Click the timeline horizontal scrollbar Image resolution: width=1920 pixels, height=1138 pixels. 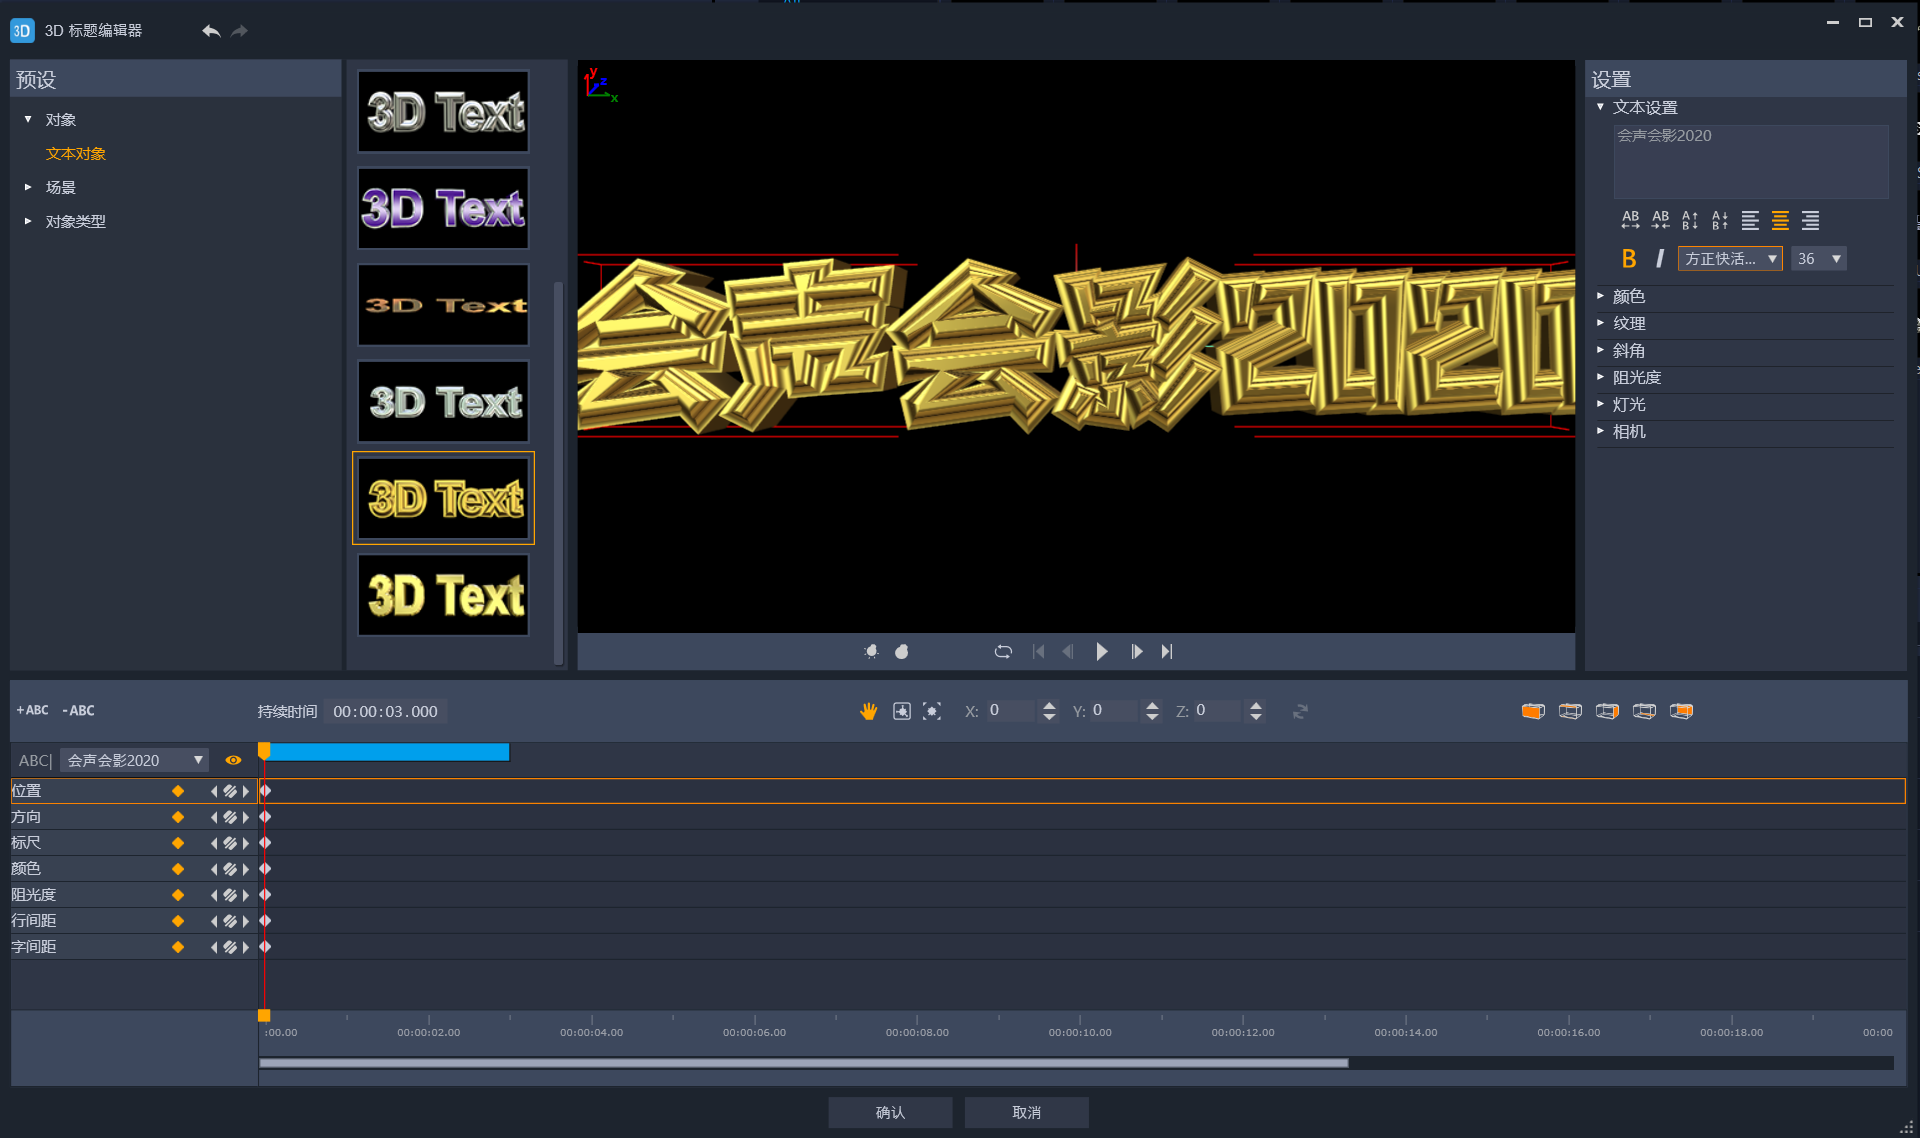pyautogui.click(x=803, y=1063)
